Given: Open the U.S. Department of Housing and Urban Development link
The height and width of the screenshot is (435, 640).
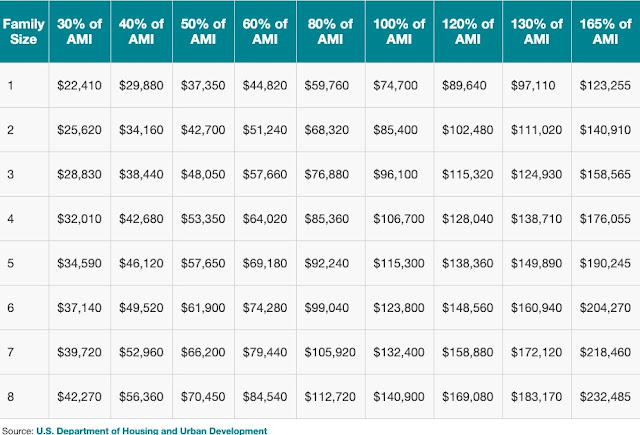Looking at the screenshot, I should pyautogui.click(x=152, y=430).
